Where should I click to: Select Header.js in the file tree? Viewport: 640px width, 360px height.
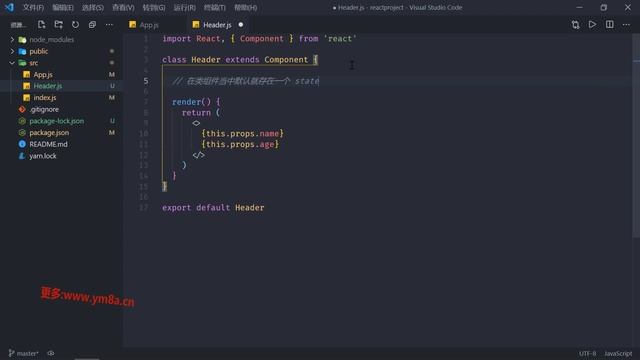tap(47, 86)
